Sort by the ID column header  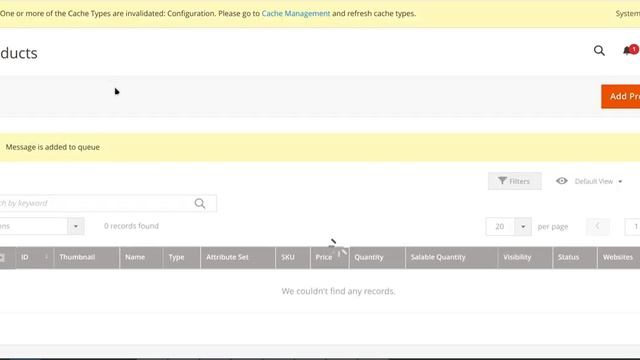pos(35,258)
